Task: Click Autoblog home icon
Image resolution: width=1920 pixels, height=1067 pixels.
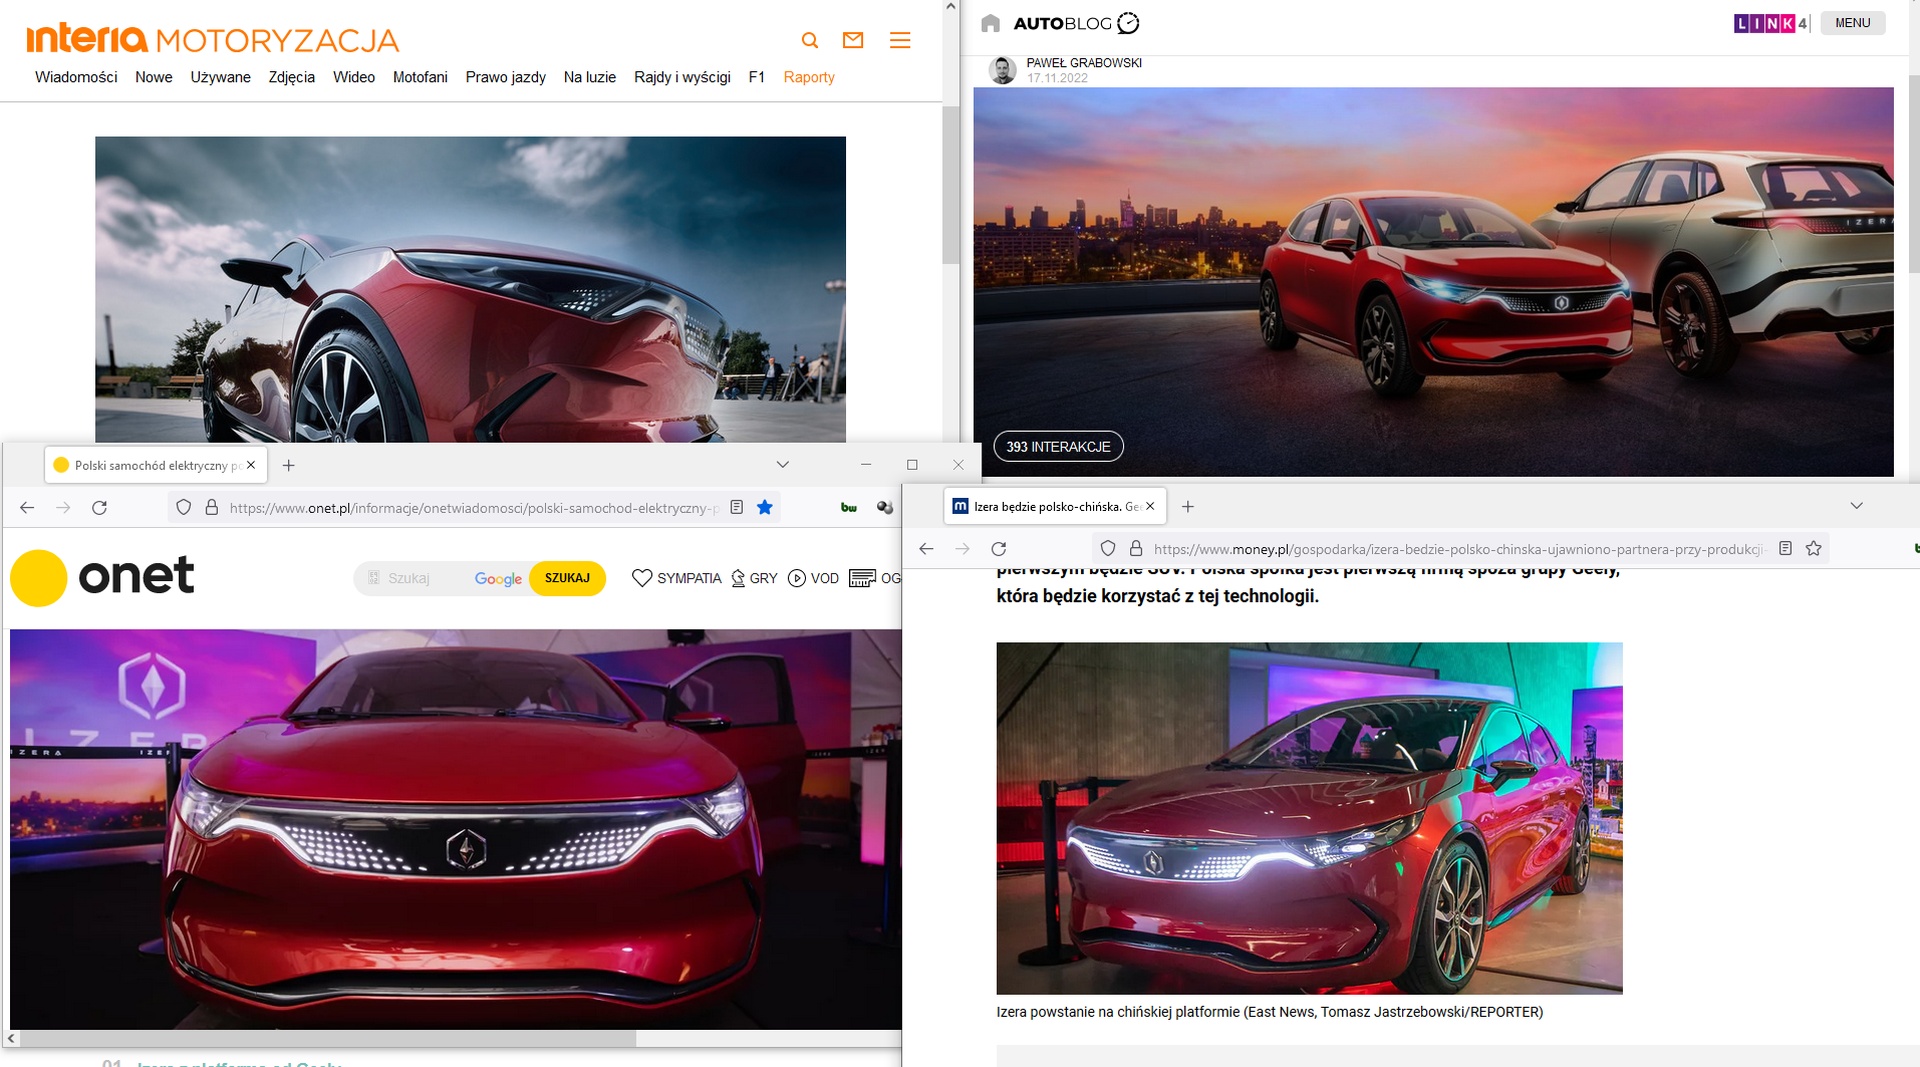Action: pyautogui.click(x=991, y=23)
